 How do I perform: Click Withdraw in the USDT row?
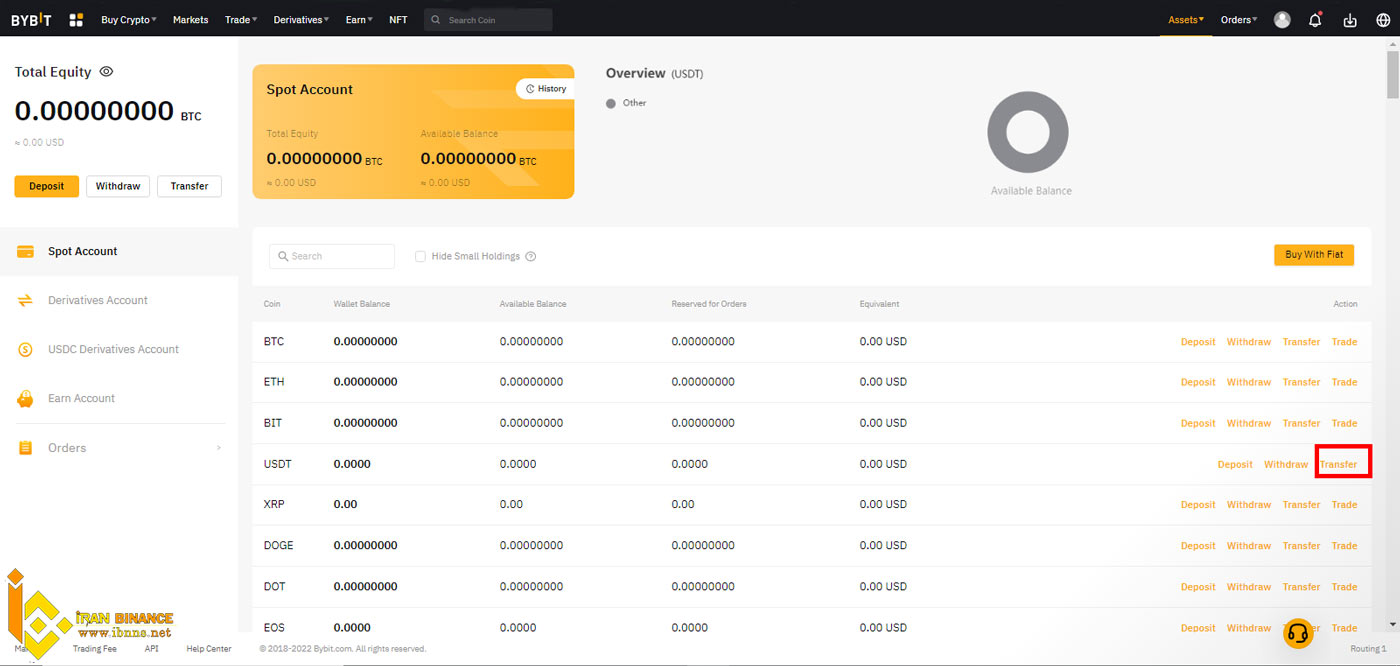tap(1286, 464)
